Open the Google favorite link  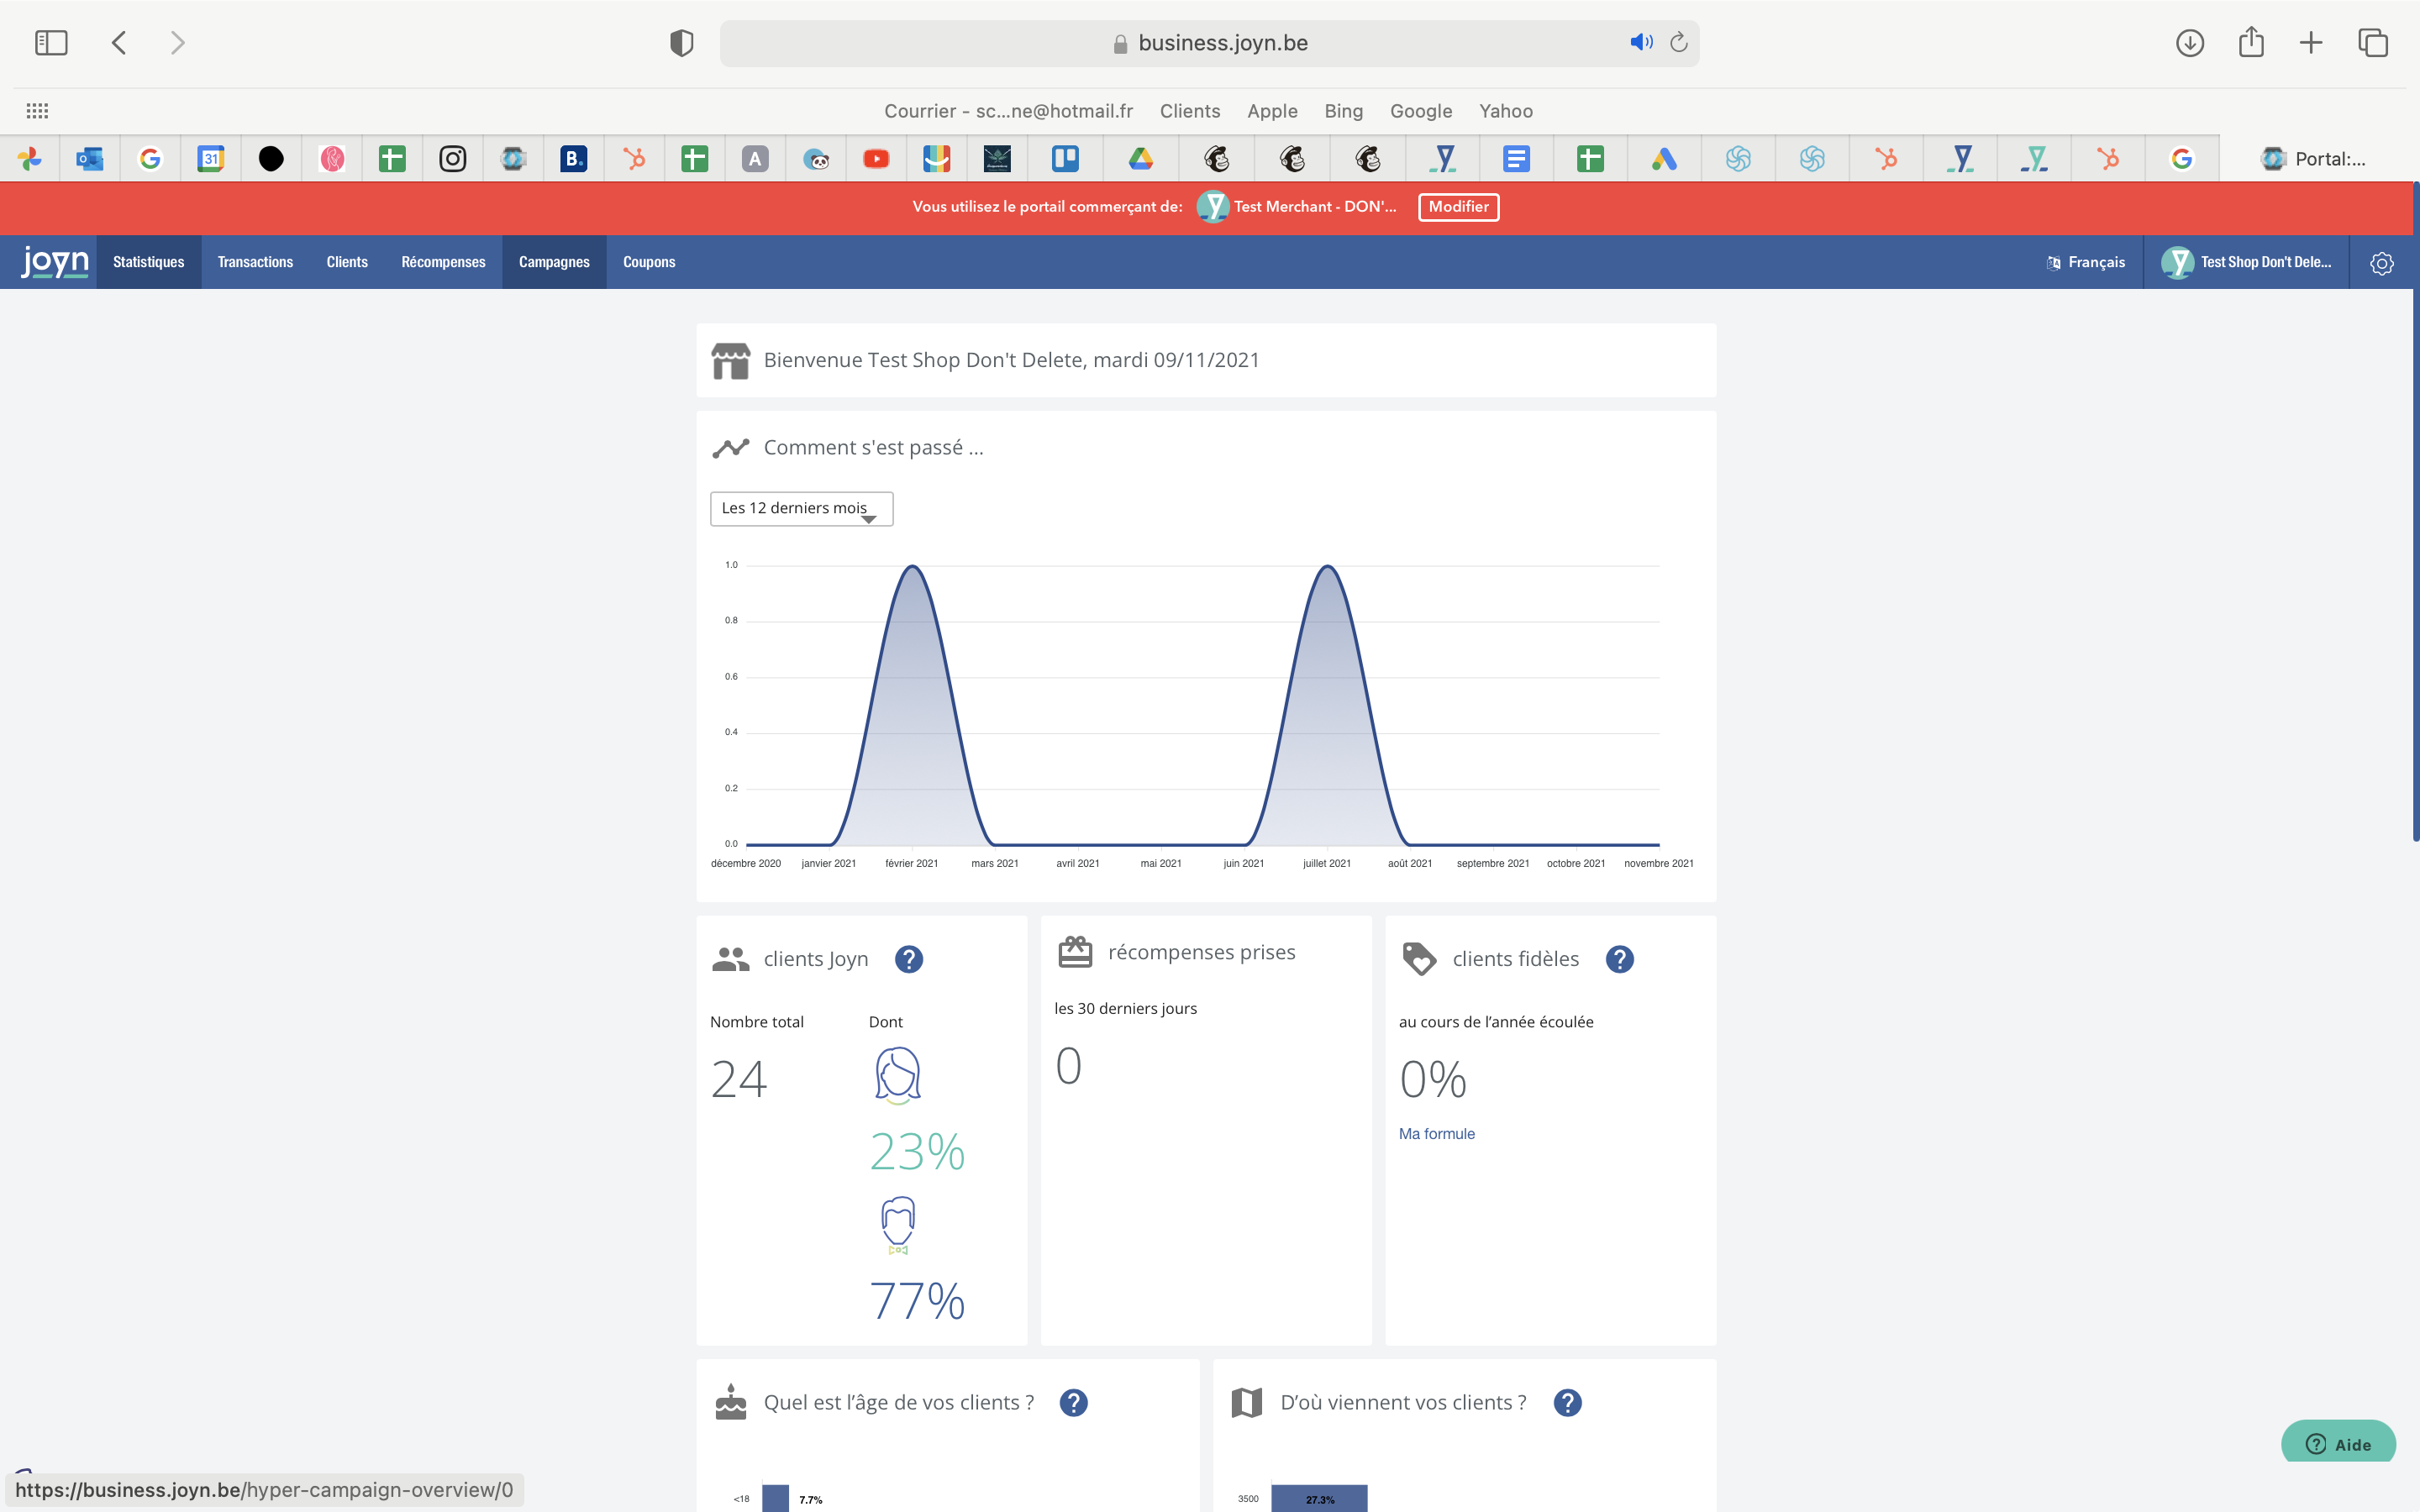tap(1421, 111)
